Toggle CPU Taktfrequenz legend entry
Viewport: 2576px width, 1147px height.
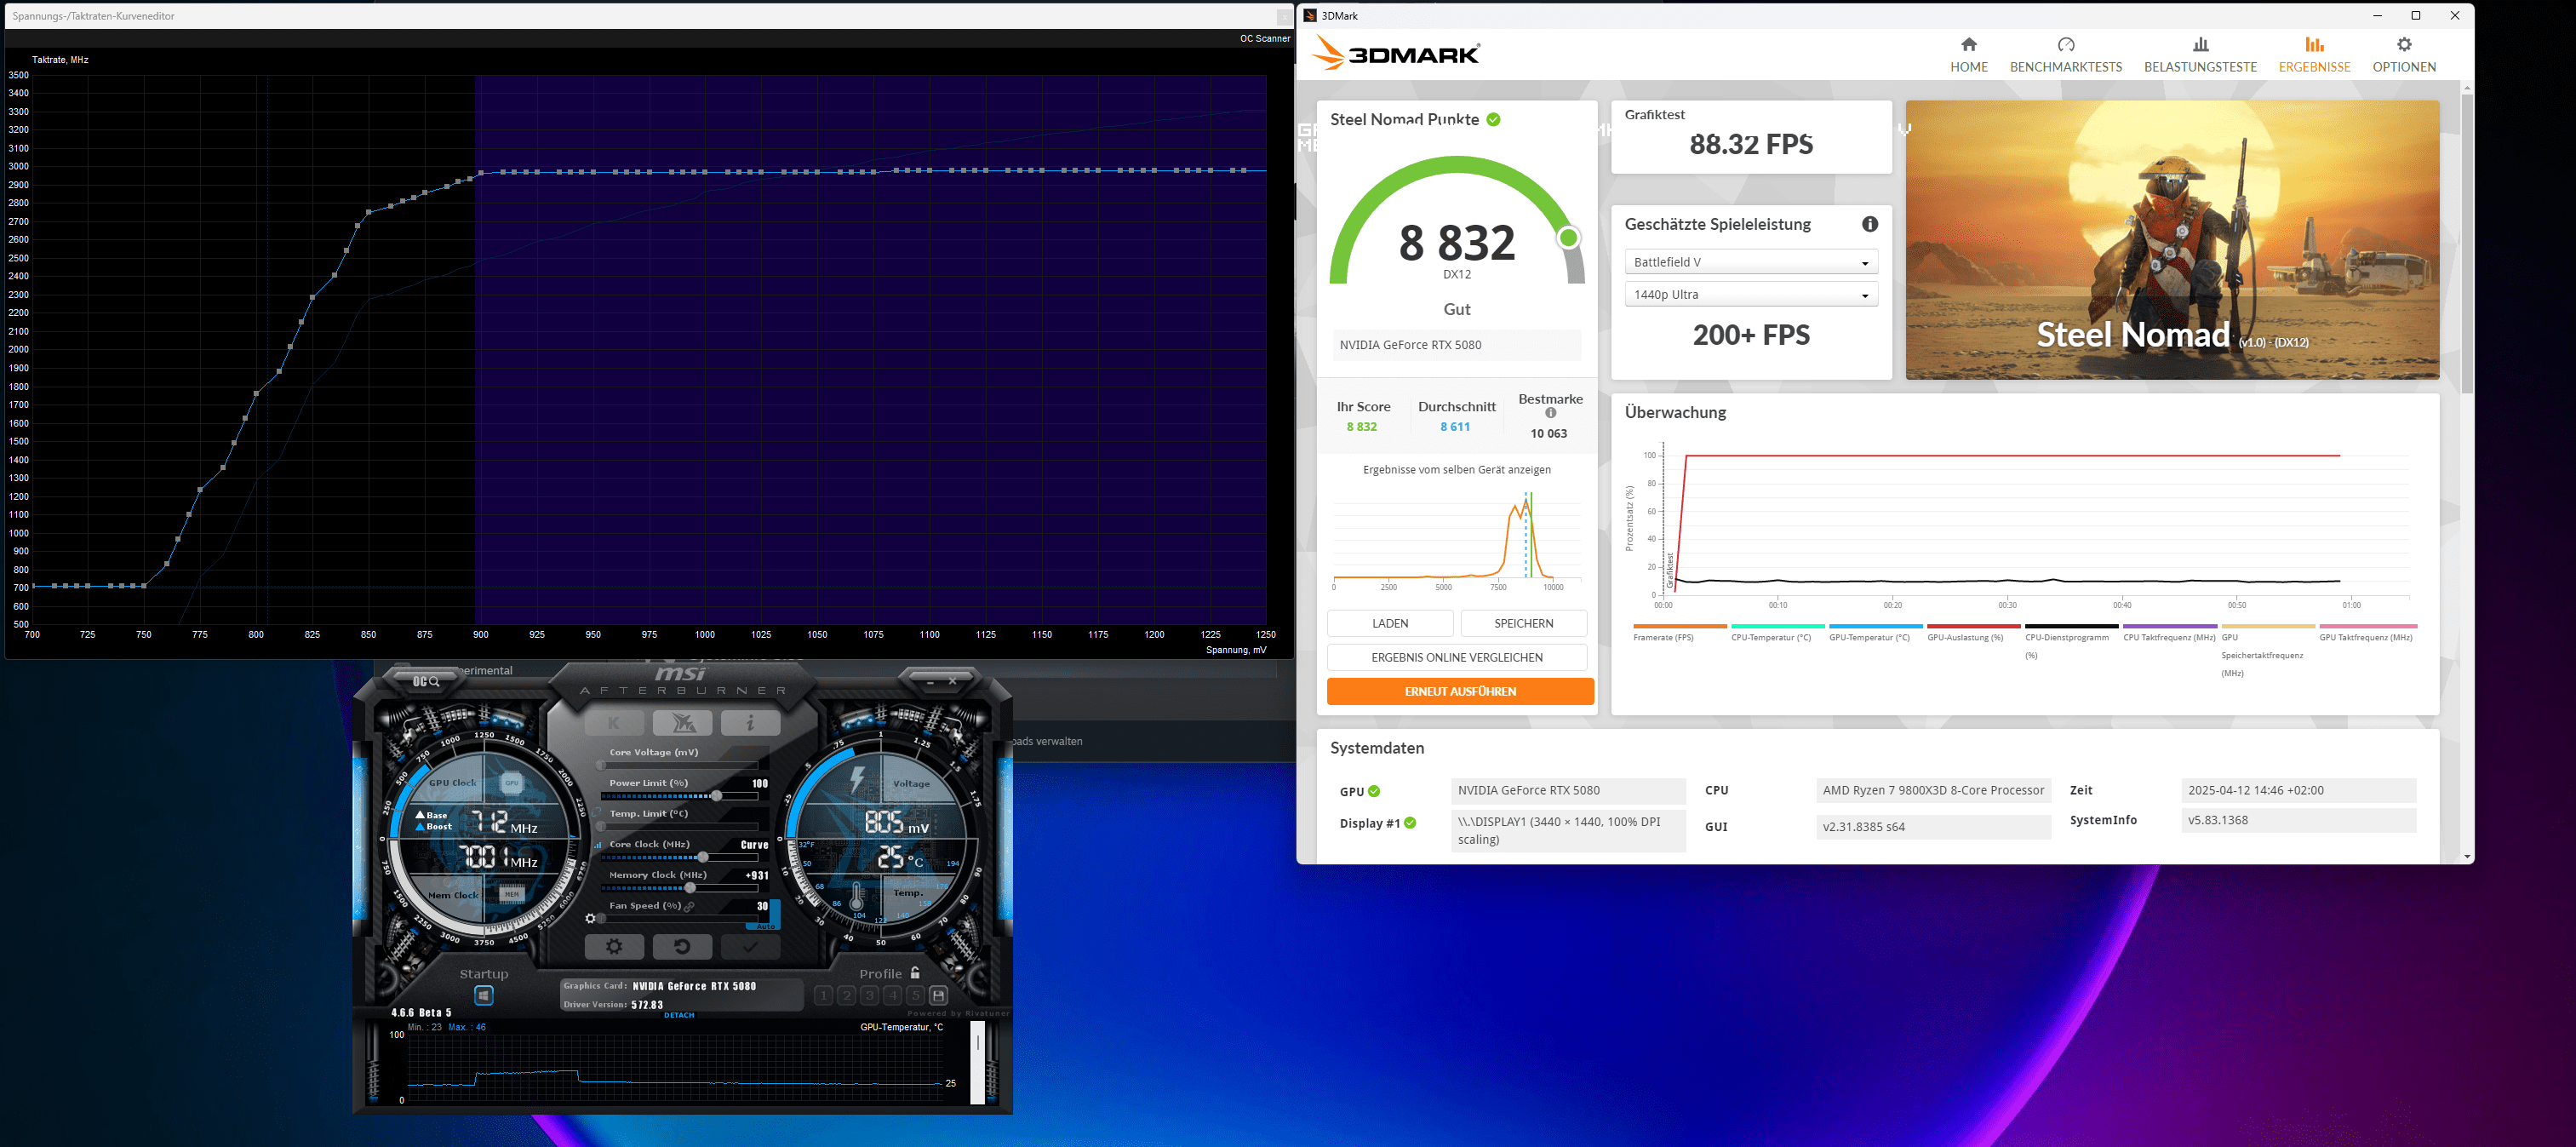2169,633
